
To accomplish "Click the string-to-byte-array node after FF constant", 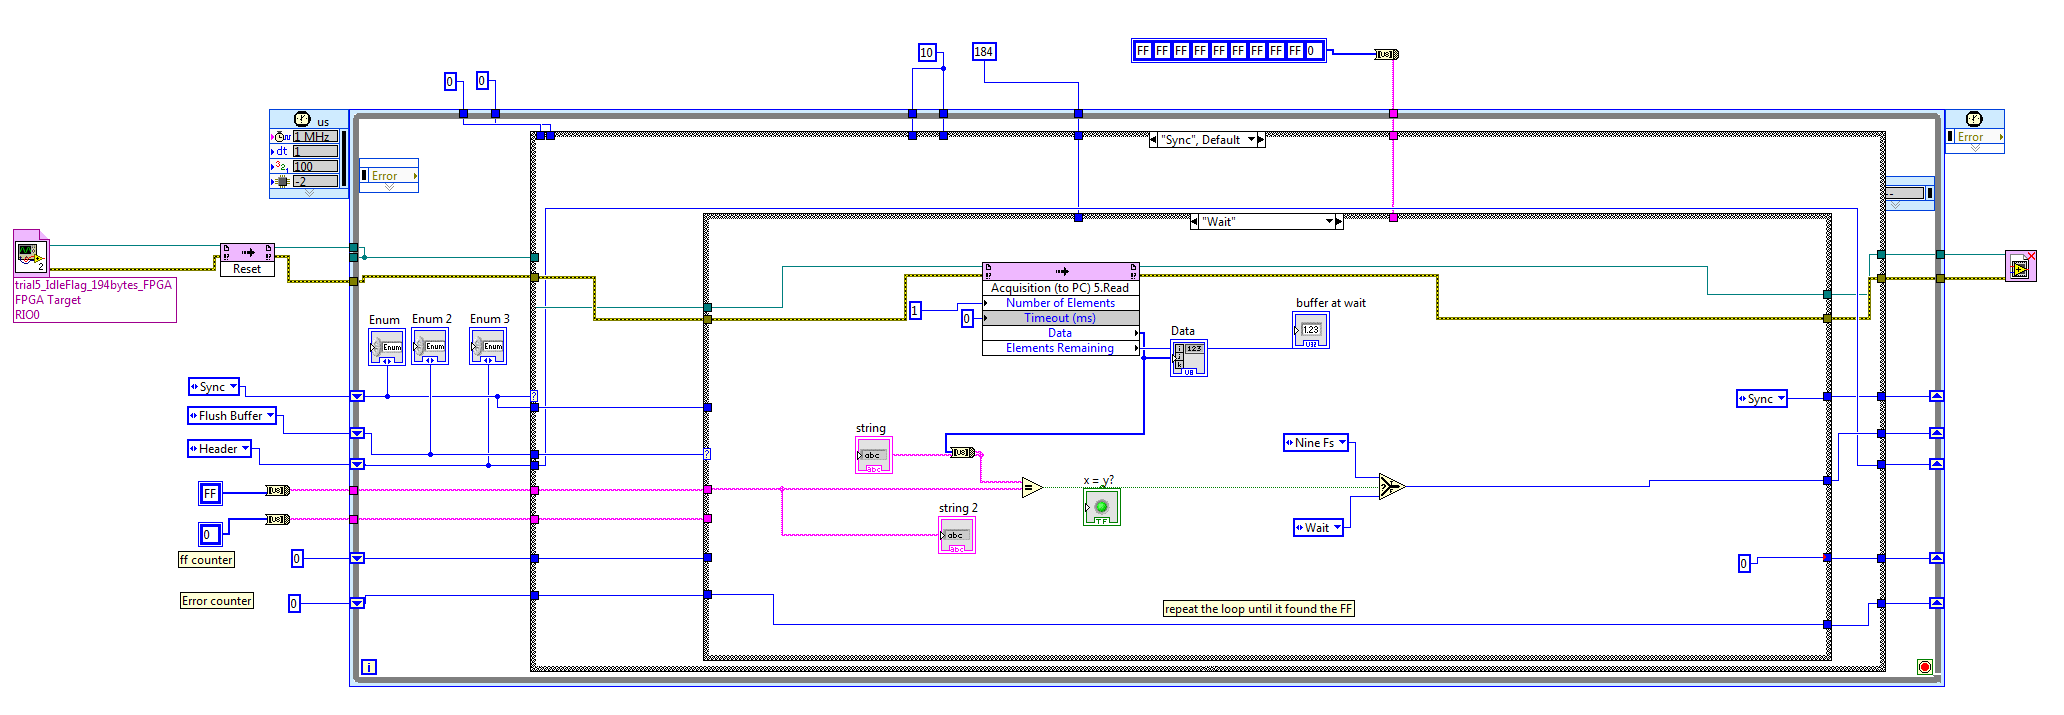I will pos(278,490).
